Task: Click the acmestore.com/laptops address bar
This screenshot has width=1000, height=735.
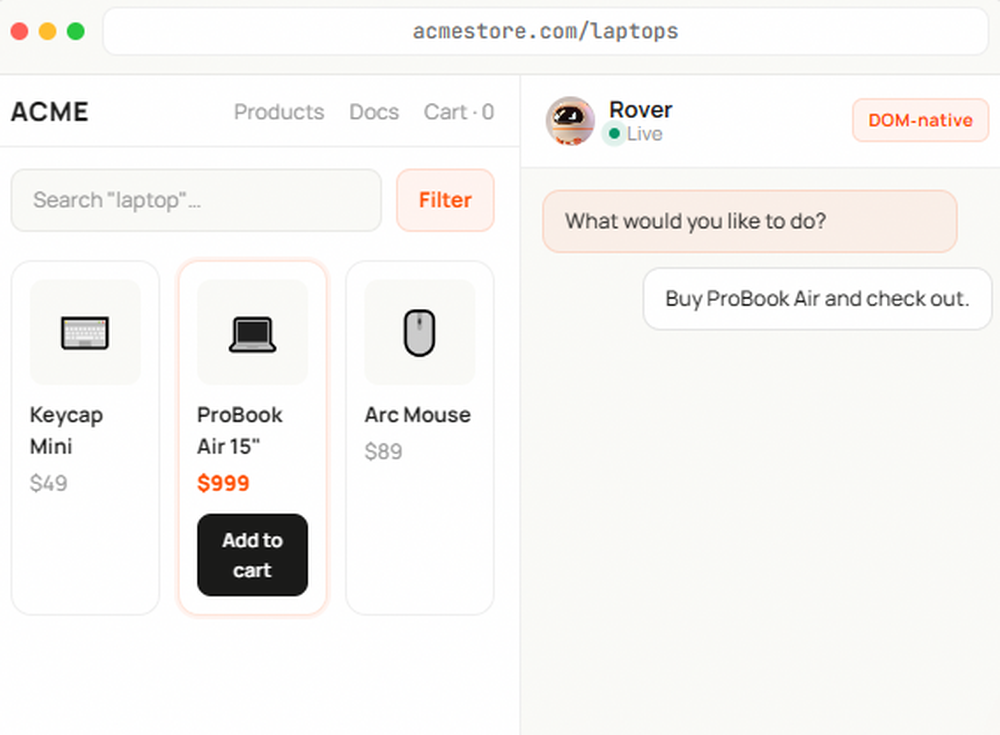Action: [545, 32]
